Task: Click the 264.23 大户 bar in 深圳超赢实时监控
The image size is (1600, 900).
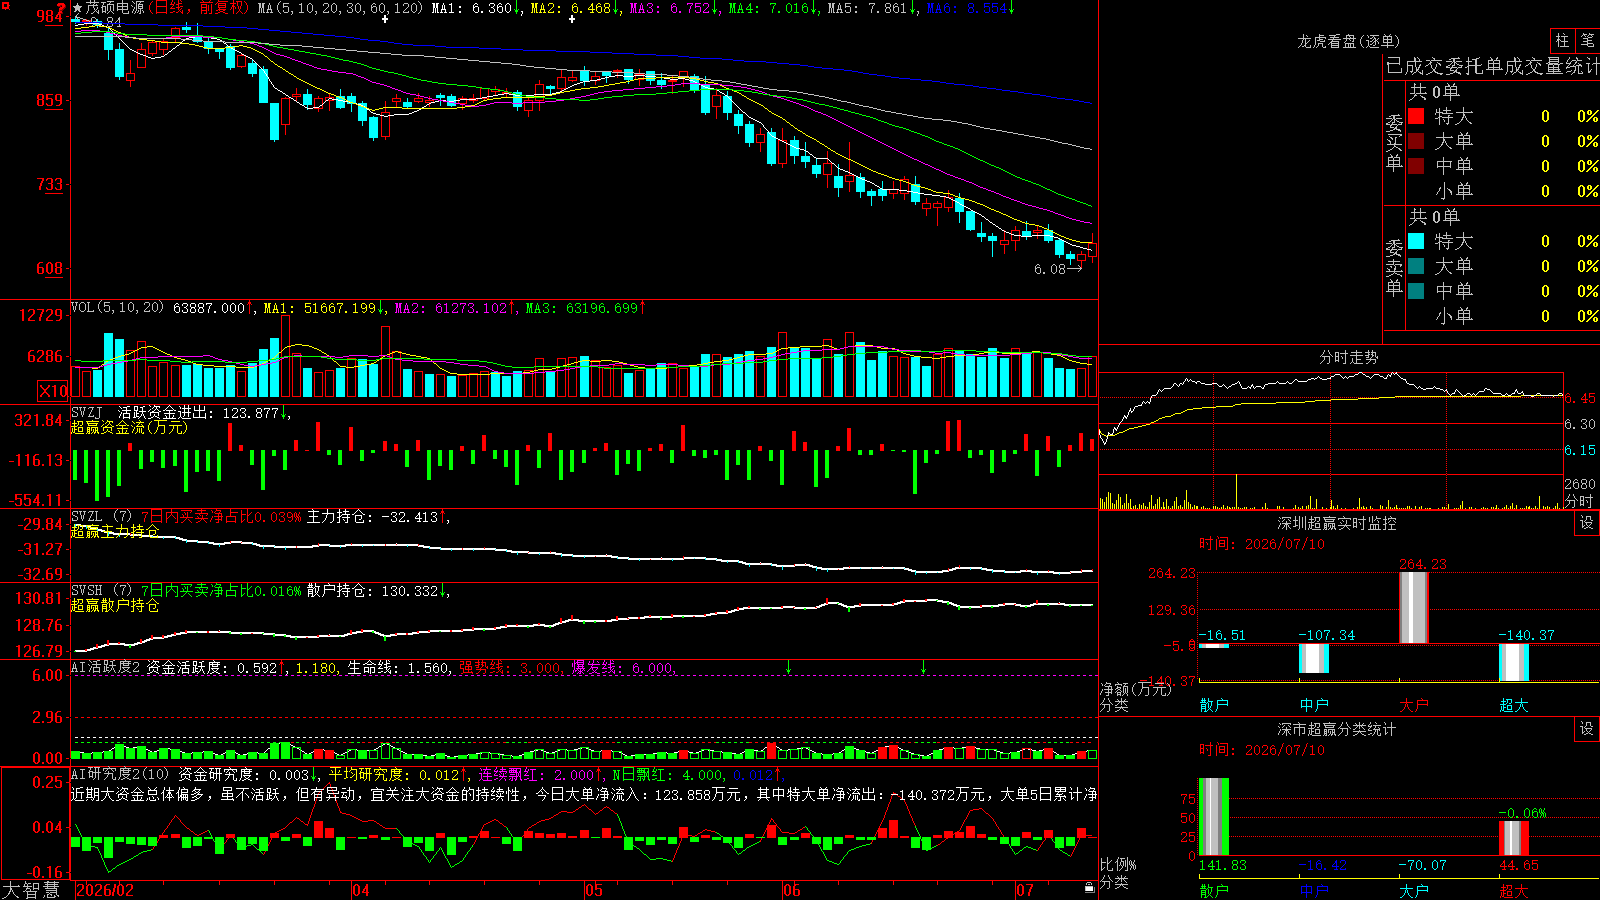Action: click(1414, 607)
